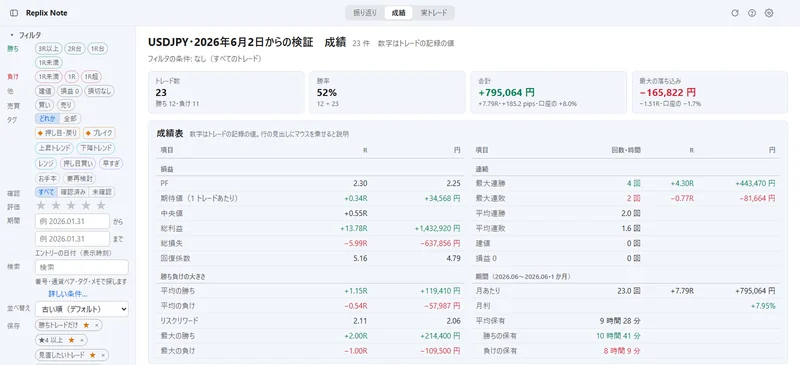This screenshot has width=800, height=365.
Task: Toggle the 上昇トレンド tag
Action: coord(55,148)
